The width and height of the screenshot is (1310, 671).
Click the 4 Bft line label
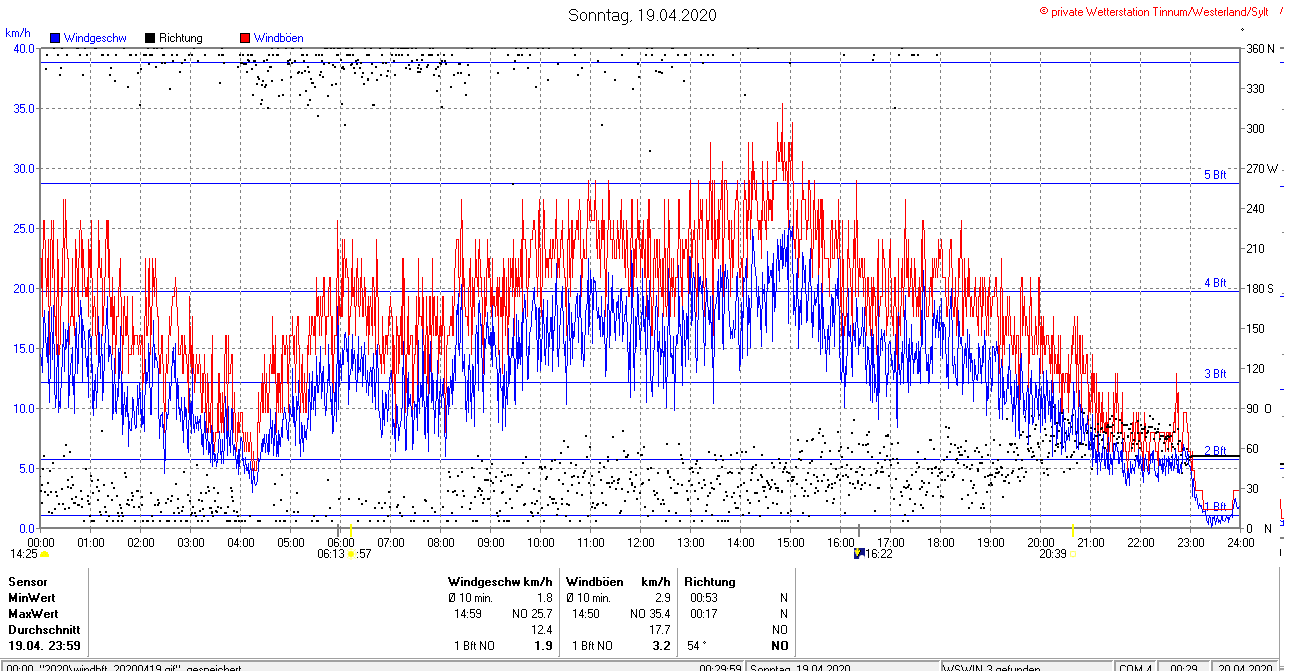(1215, 283)
